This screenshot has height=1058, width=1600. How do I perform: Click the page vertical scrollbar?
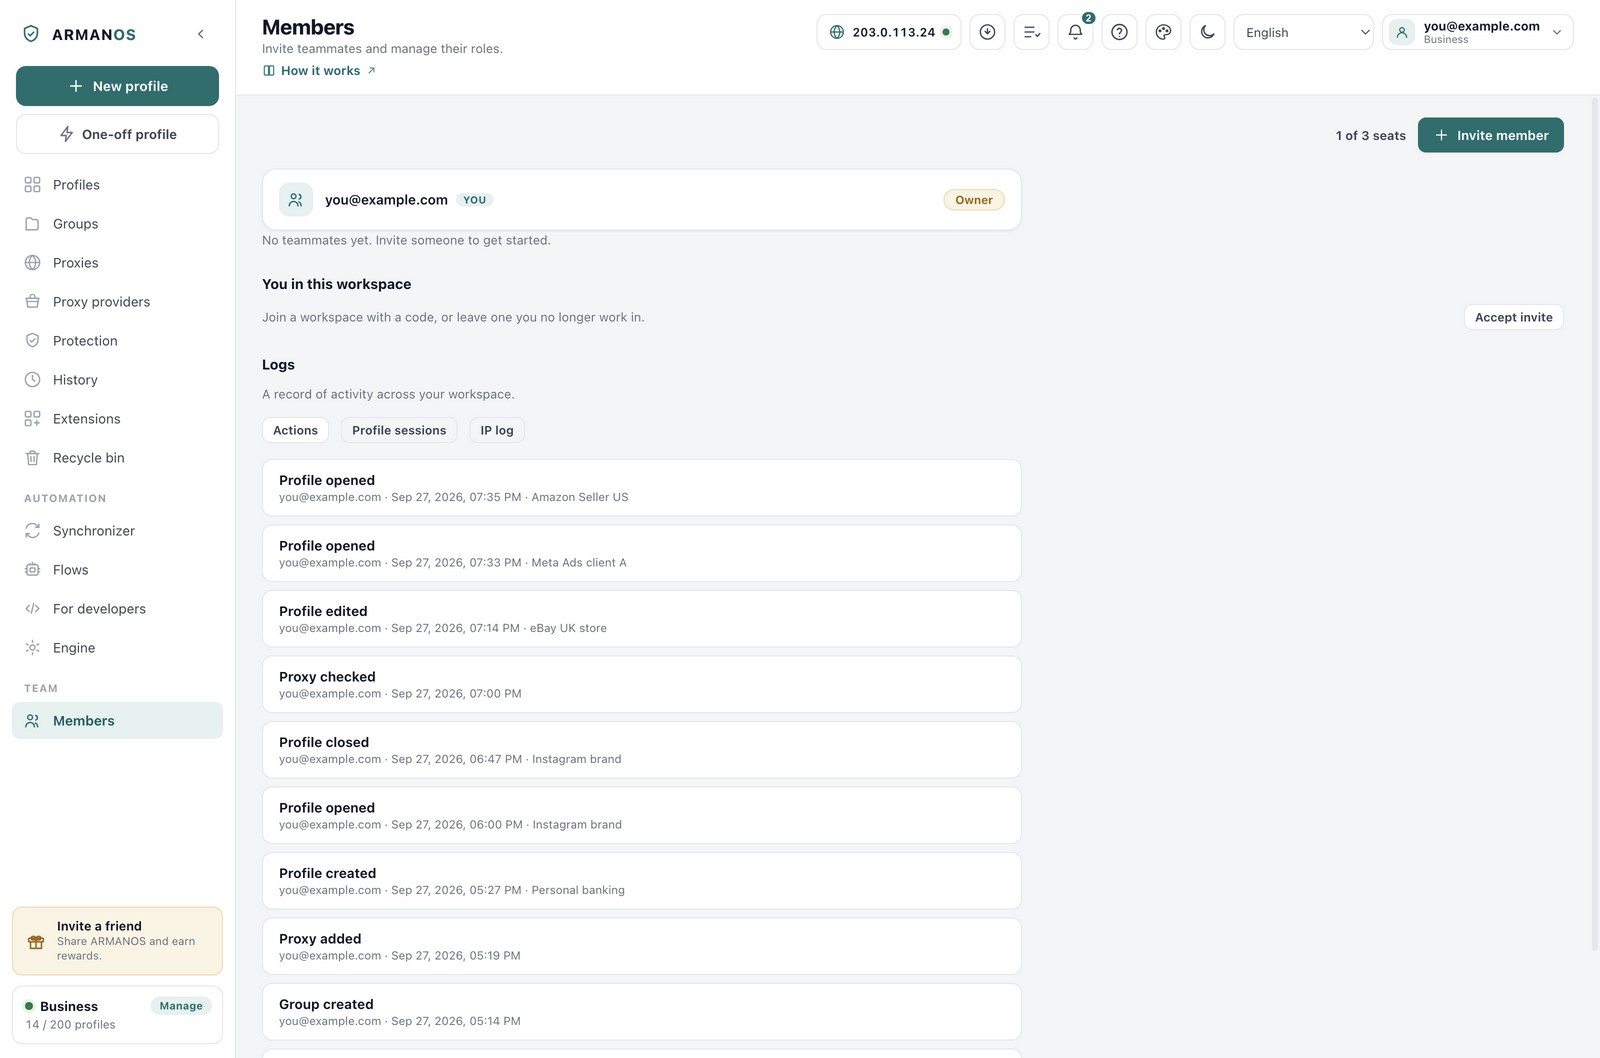(x=1594, y=522)
